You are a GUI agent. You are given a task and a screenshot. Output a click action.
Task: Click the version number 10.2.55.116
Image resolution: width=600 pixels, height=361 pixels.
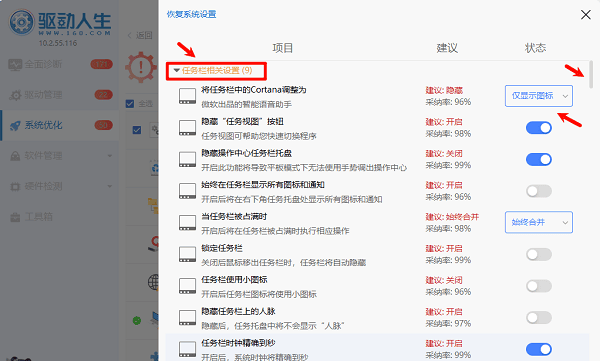tap(58, 43)
